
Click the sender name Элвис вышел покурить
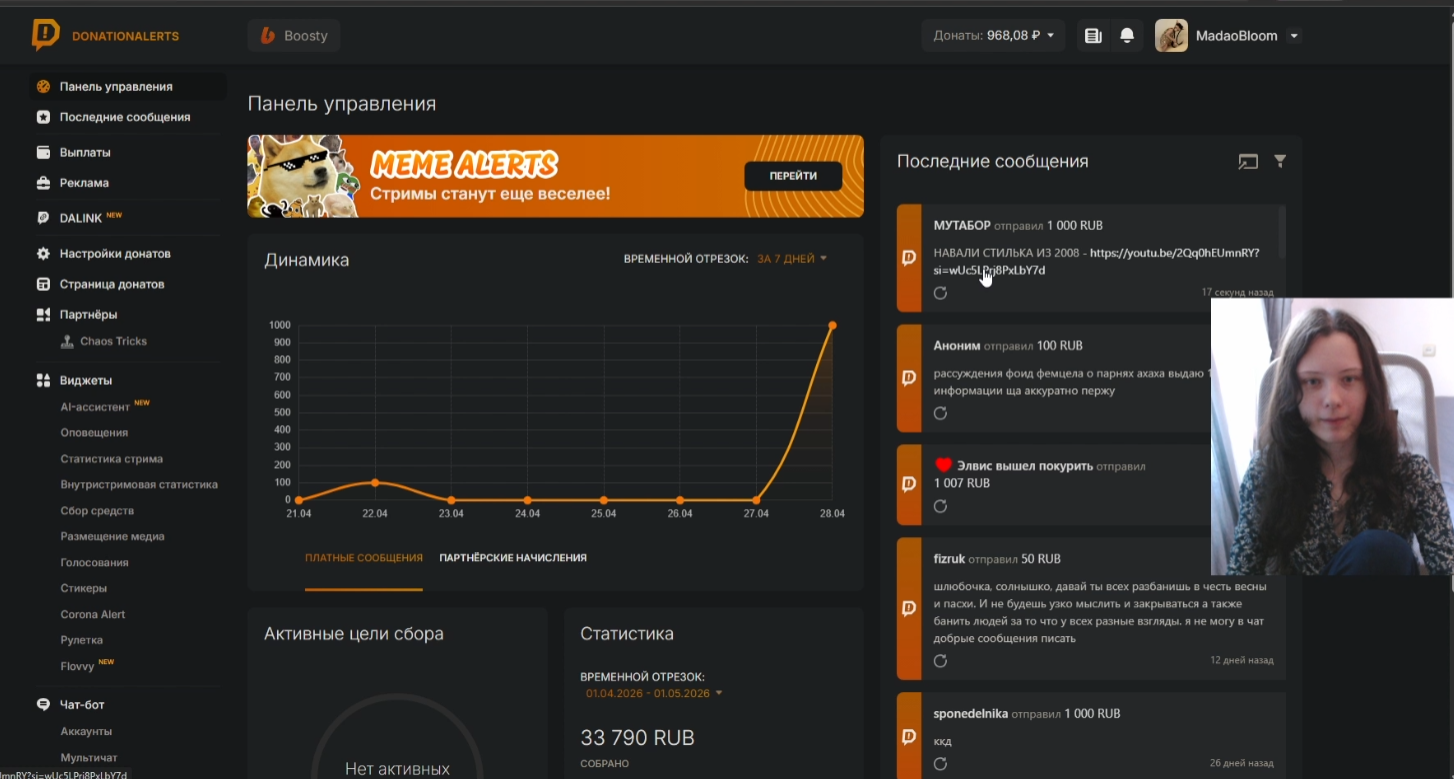(1025, 466)
